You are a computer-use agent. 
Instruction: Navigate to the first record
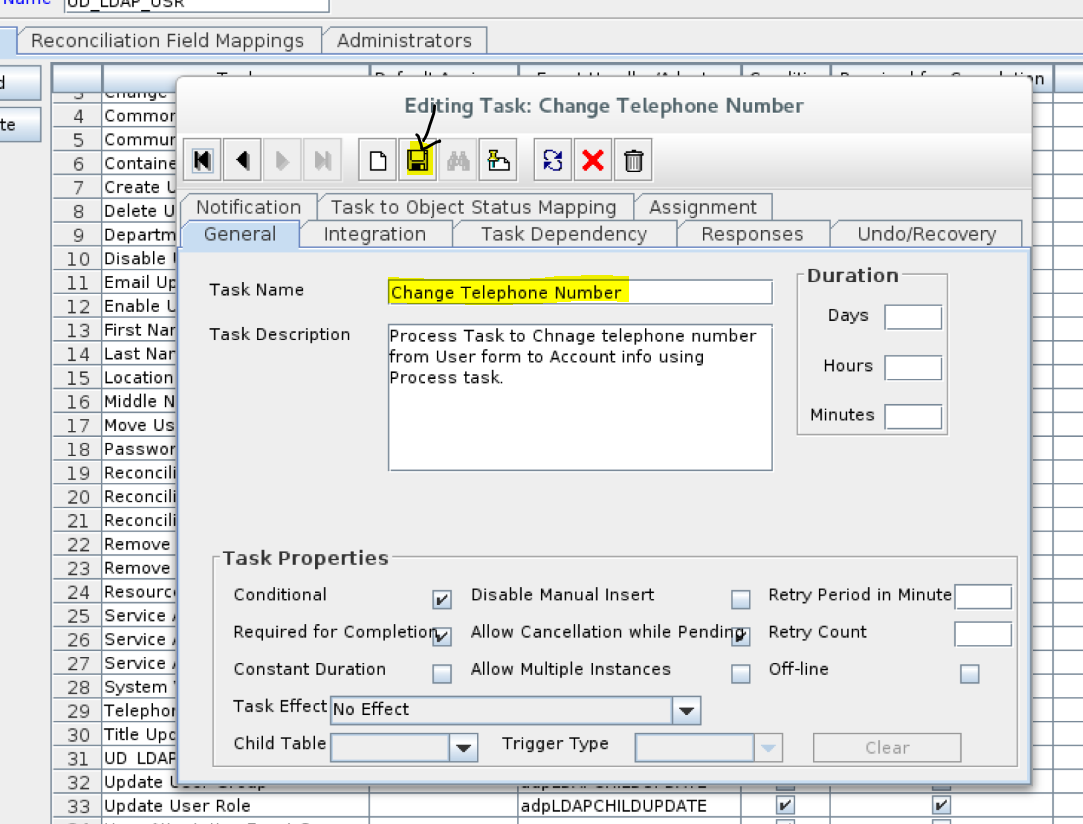(201, 159)
